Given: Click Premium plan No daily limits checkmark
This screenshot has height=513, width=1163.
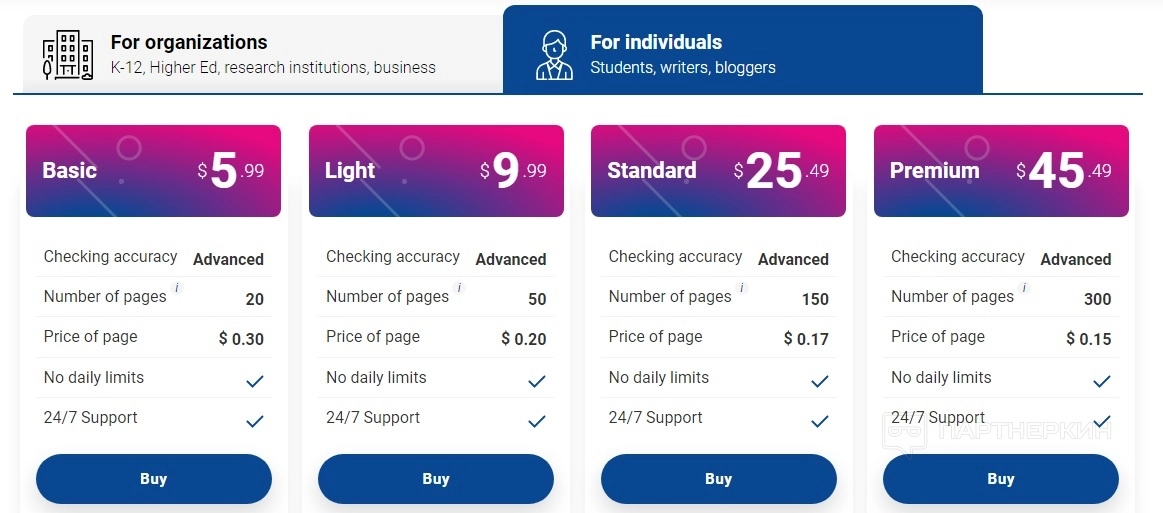Looking at the screenshot, I should pos(1102,381).
